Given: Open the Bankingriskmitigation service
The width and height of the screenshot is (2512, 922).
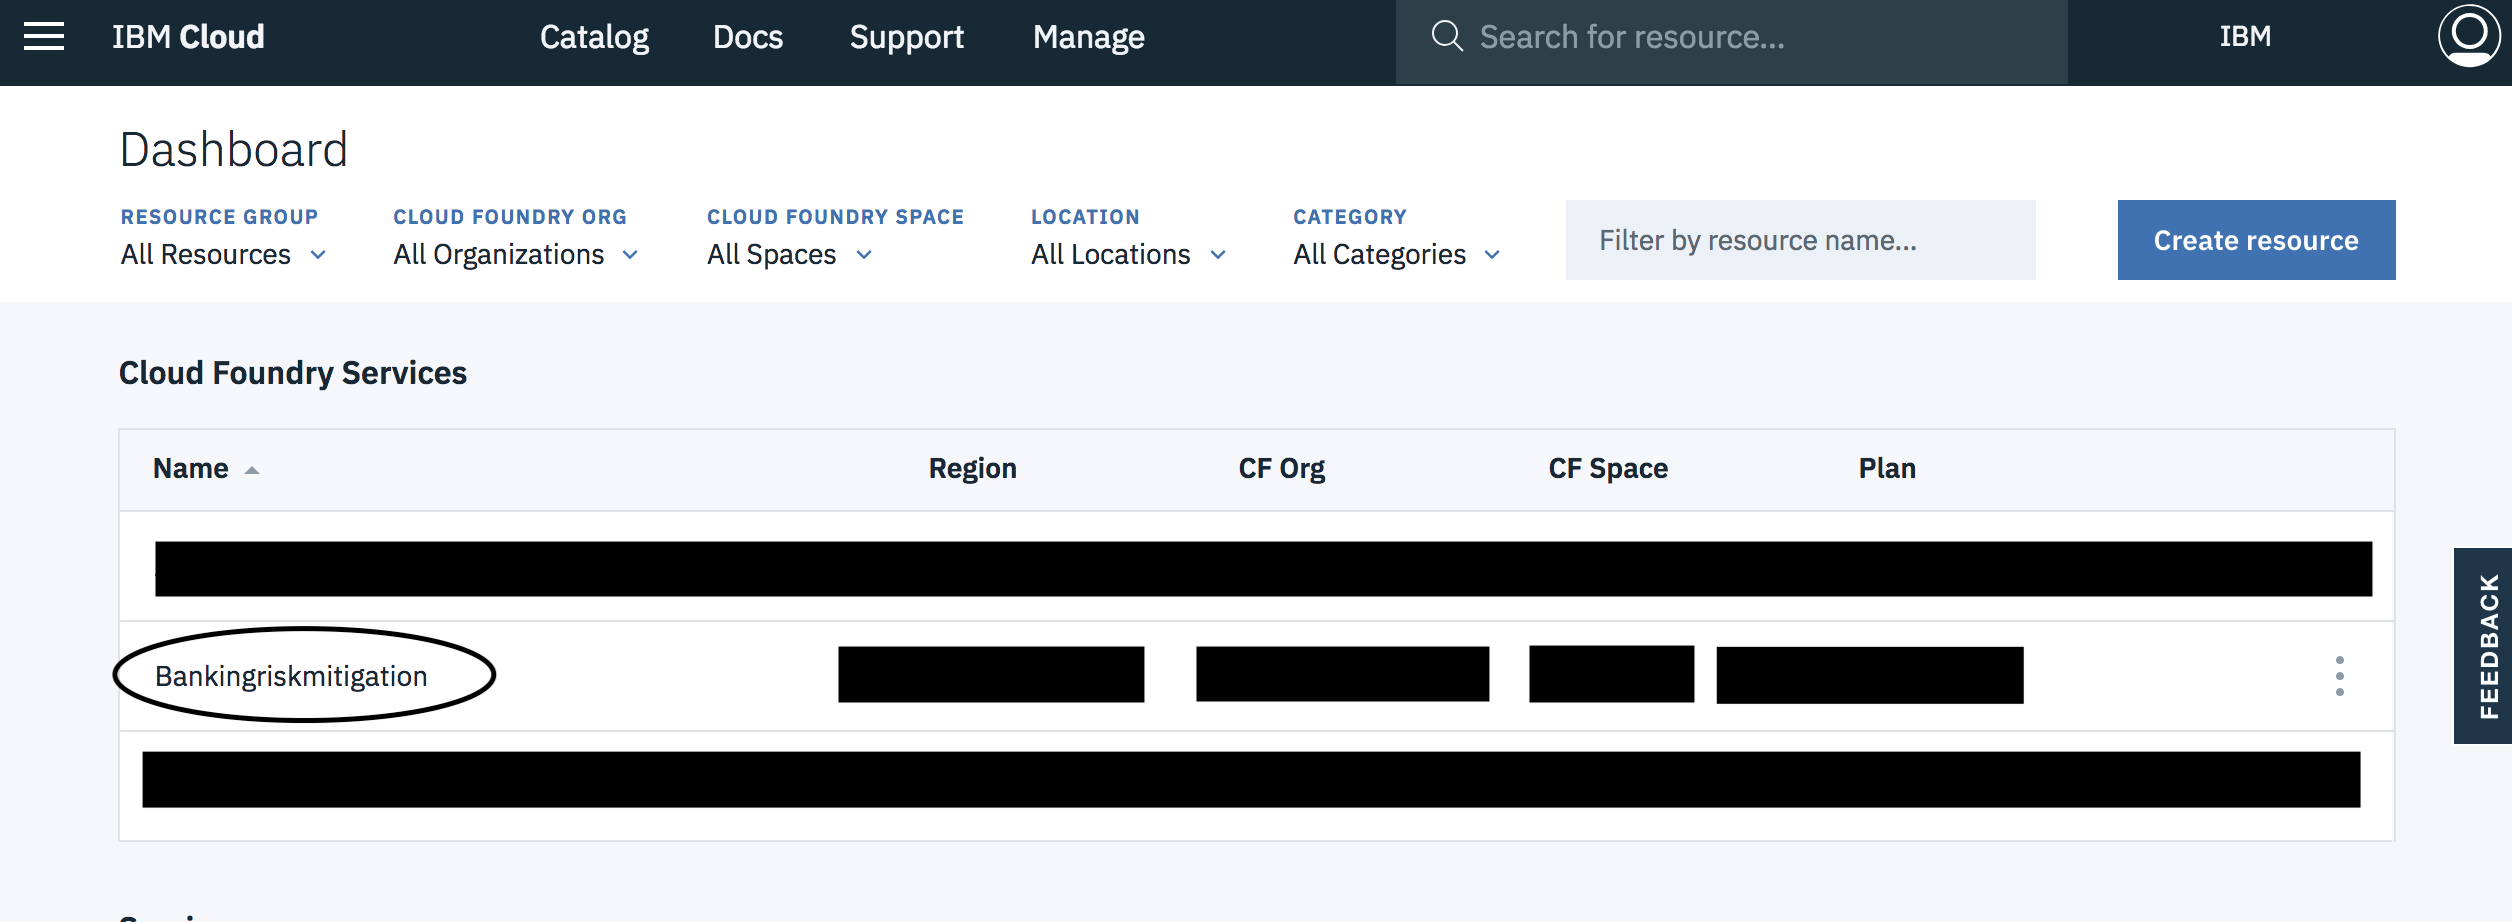Looking at the screenshot, I should [291, 676].
